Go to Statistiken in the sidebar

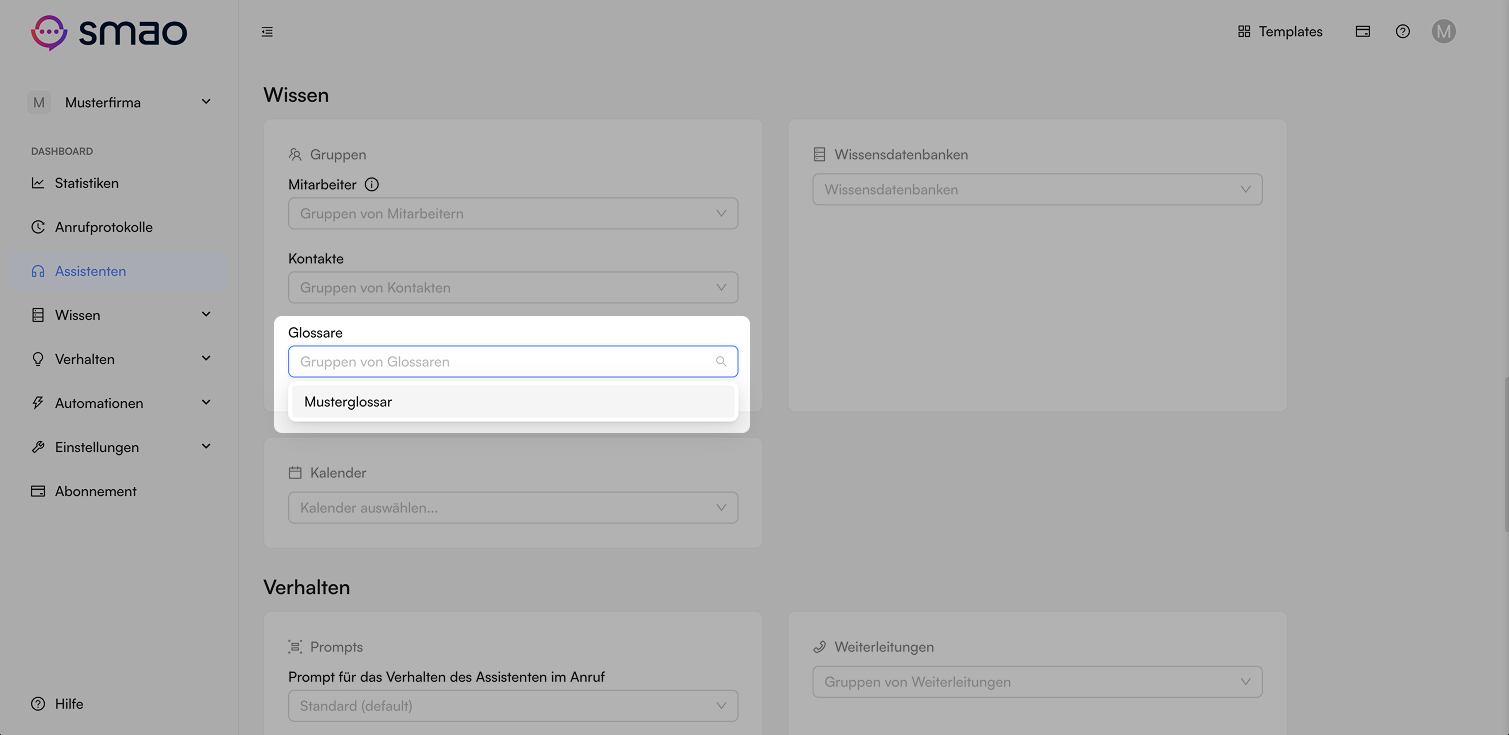pos(119,183)
